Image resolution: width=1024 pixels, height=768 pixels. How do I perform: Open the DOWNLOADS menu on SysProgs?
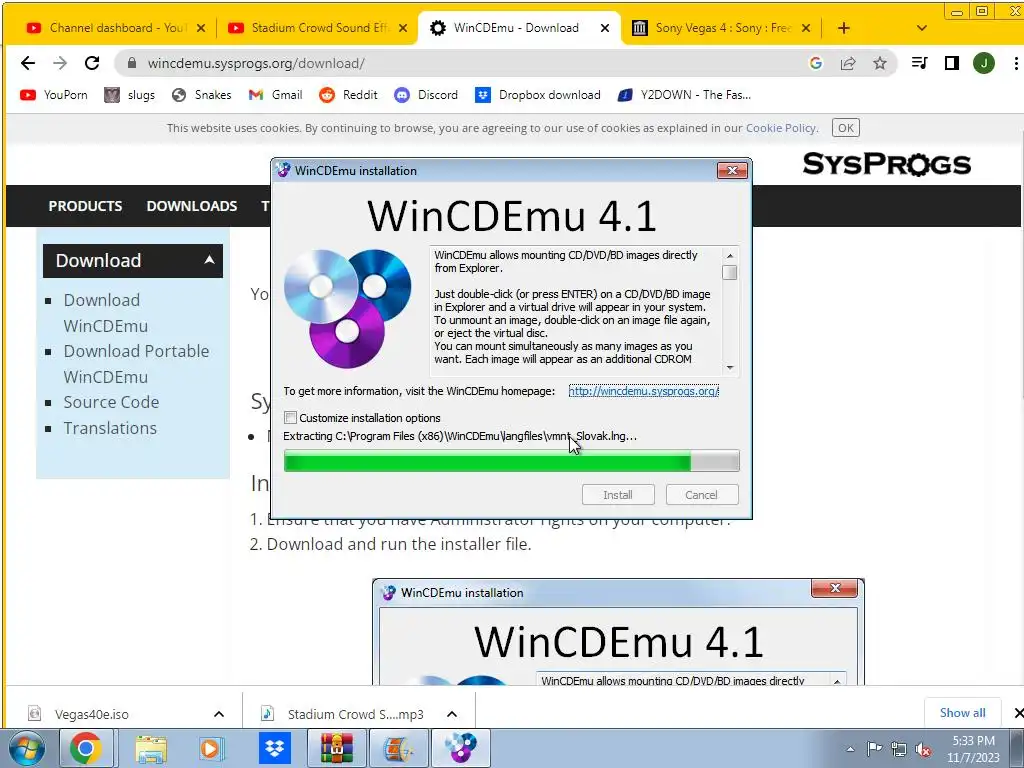[x=192, y=206]
